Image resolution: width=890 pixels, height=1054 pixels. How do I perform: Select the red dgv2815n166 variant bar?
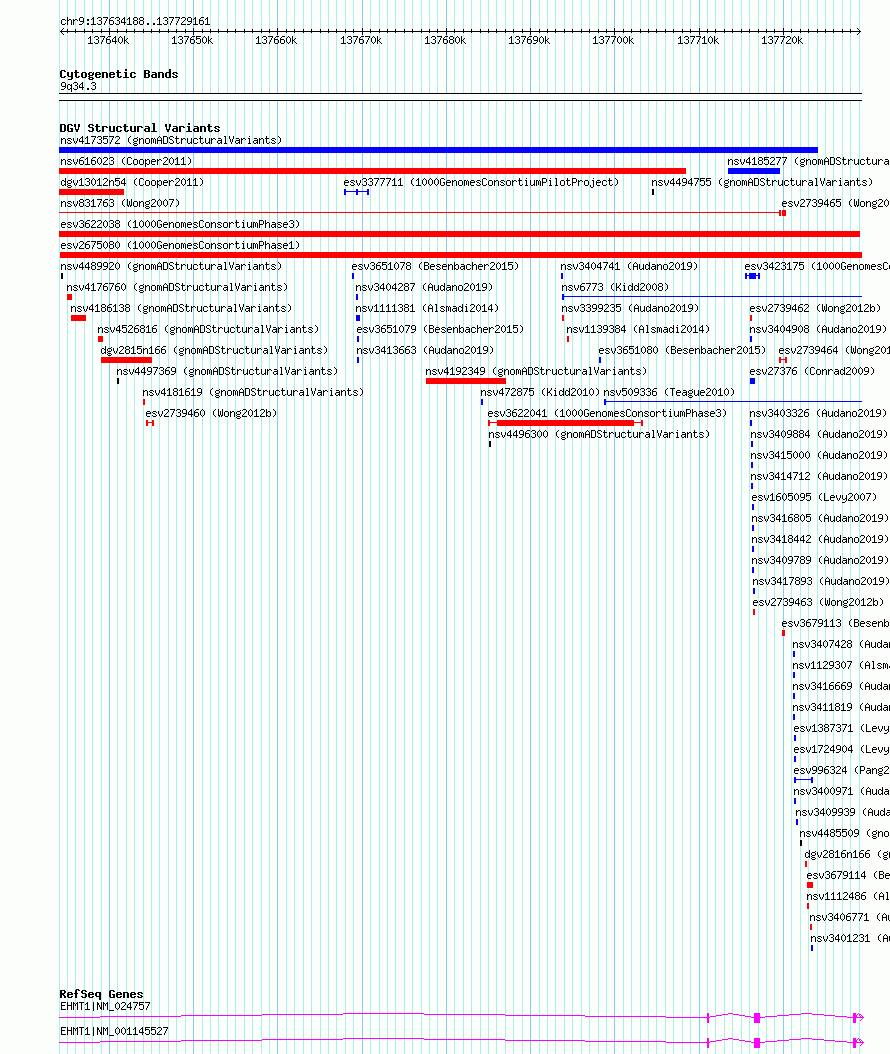[126, 360]
